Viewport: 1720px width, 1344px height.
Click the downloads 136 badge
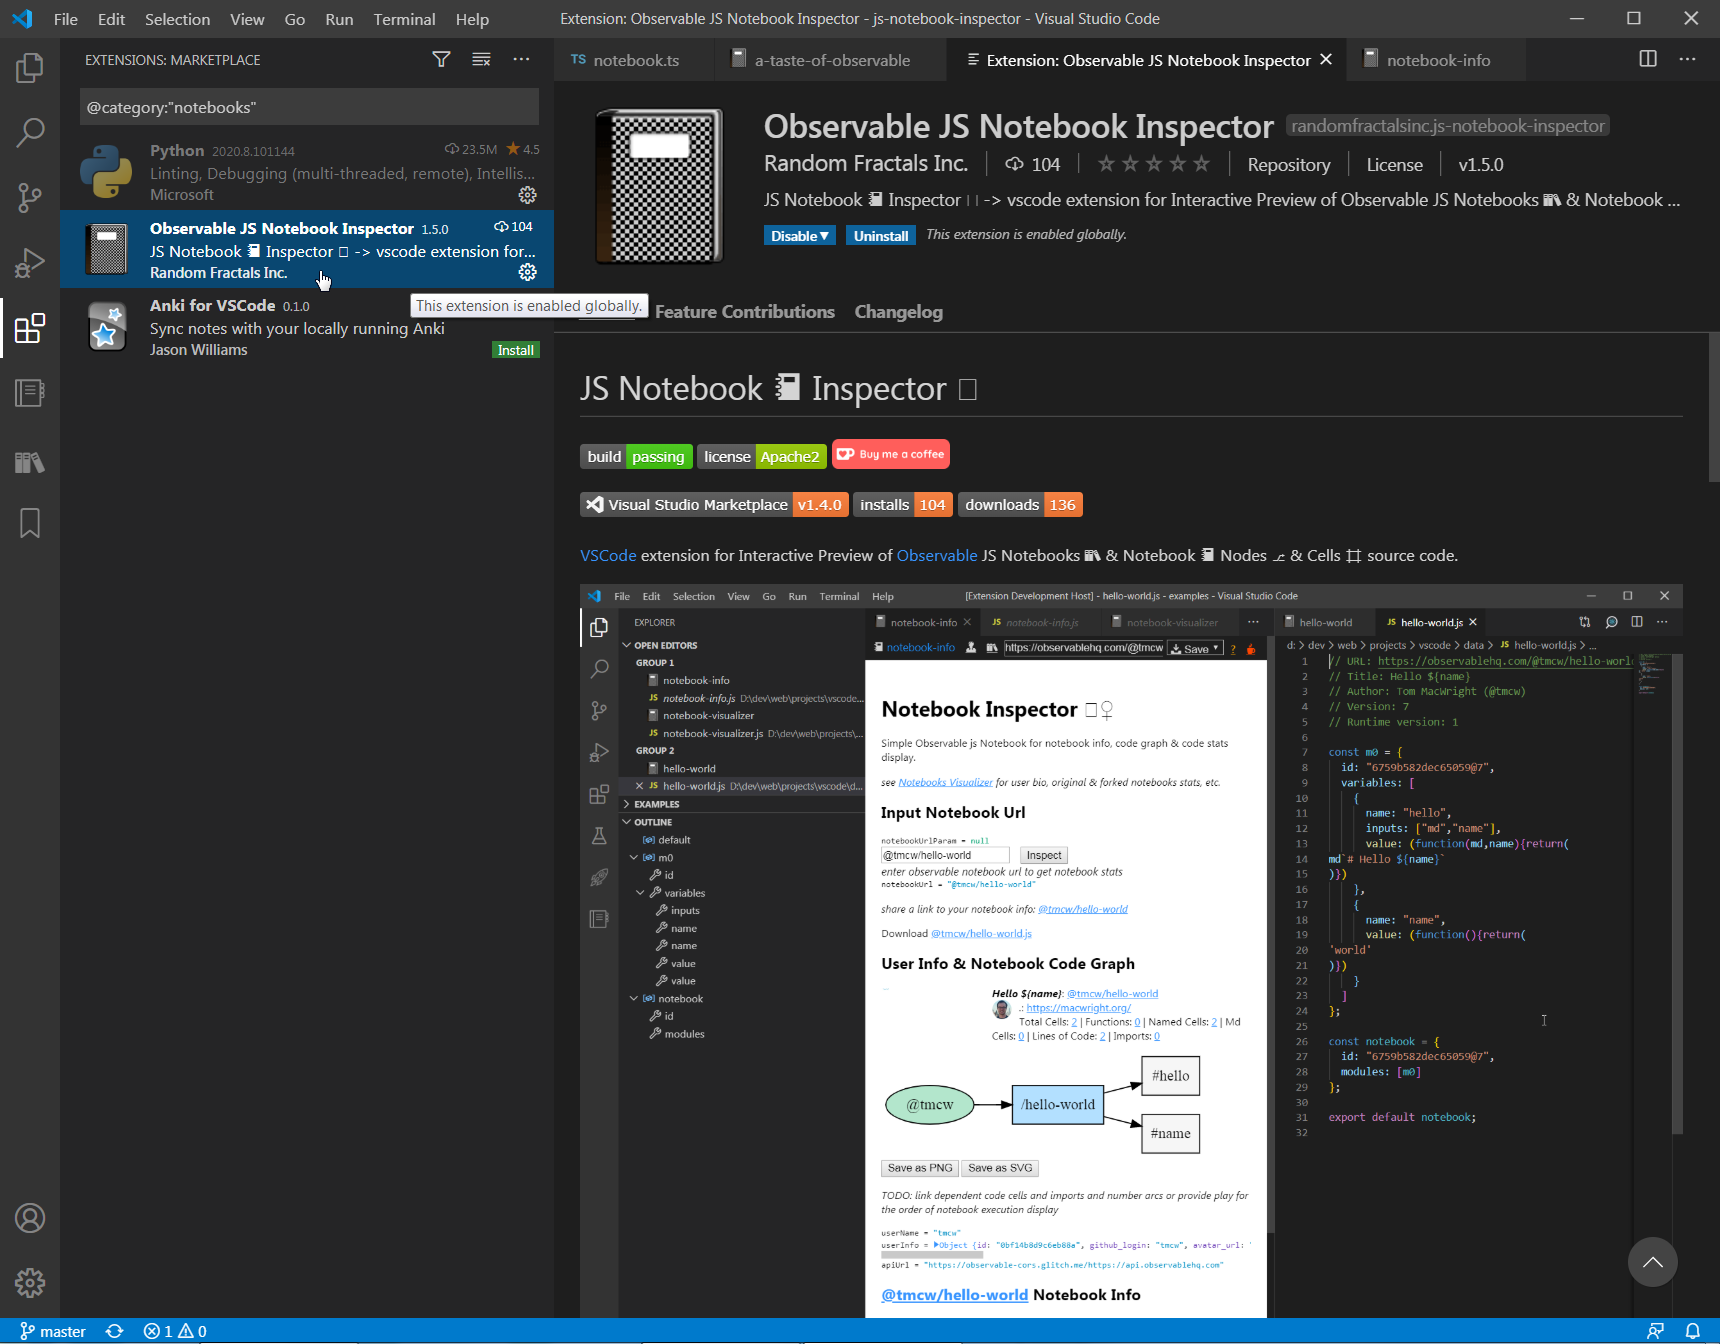click(x=1020, y=505)
